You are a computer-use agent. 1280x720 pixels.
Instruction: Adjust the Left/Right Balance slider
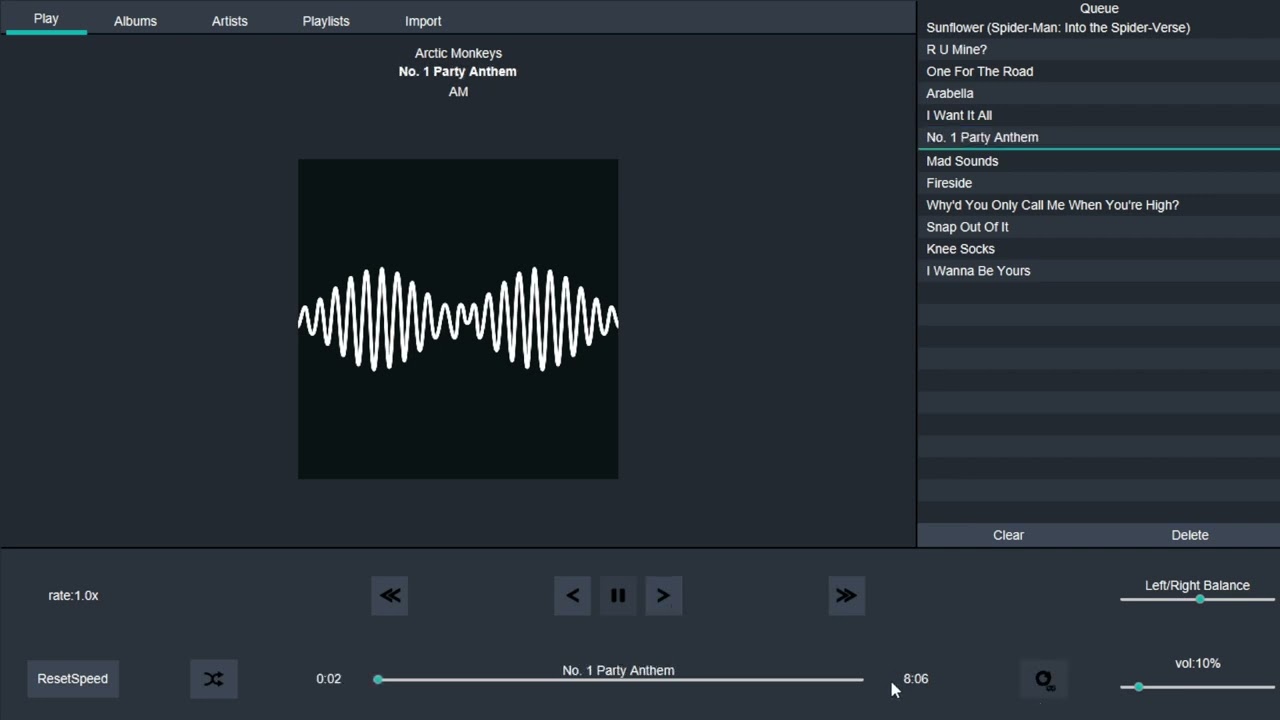point(1198,599)
